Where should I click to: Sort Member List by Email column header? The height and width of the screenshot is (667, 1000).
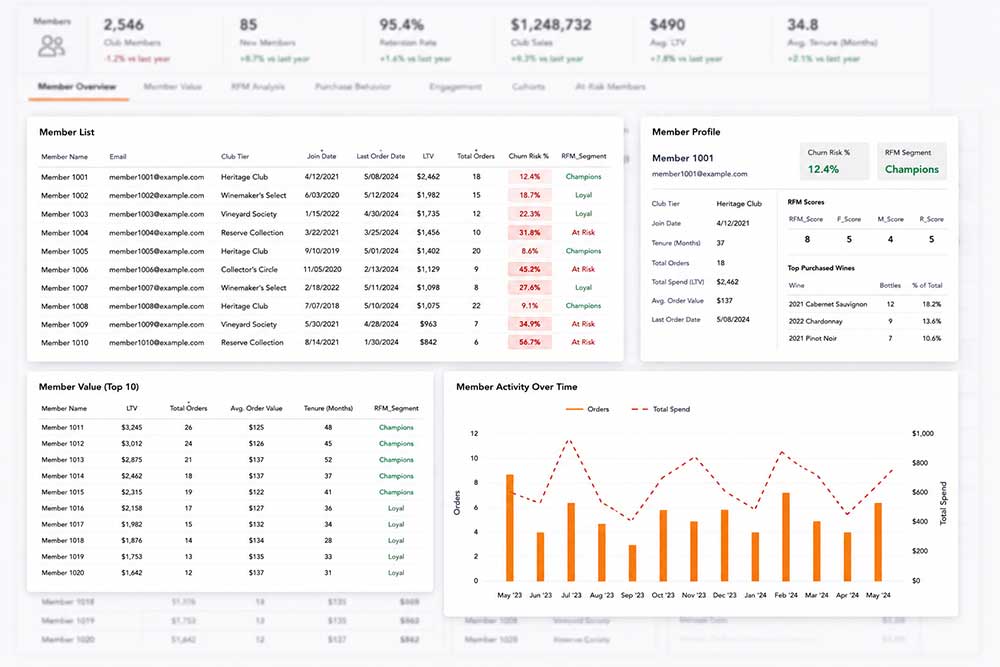117,156
